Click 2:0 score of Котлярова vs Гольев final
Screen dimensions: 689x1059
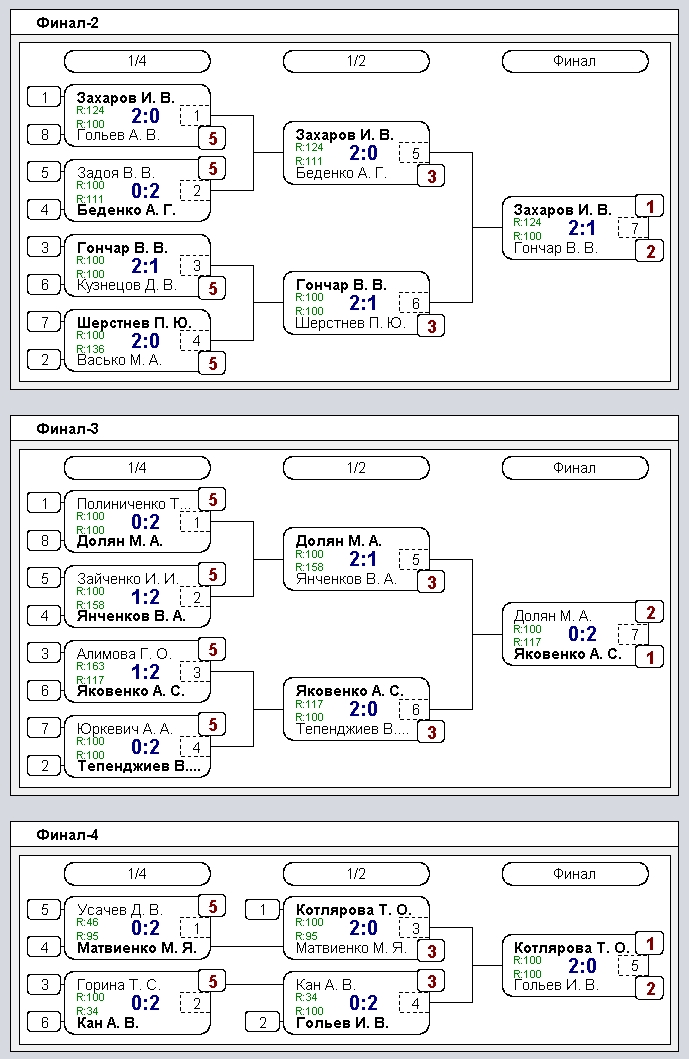[x=582, y=966]
